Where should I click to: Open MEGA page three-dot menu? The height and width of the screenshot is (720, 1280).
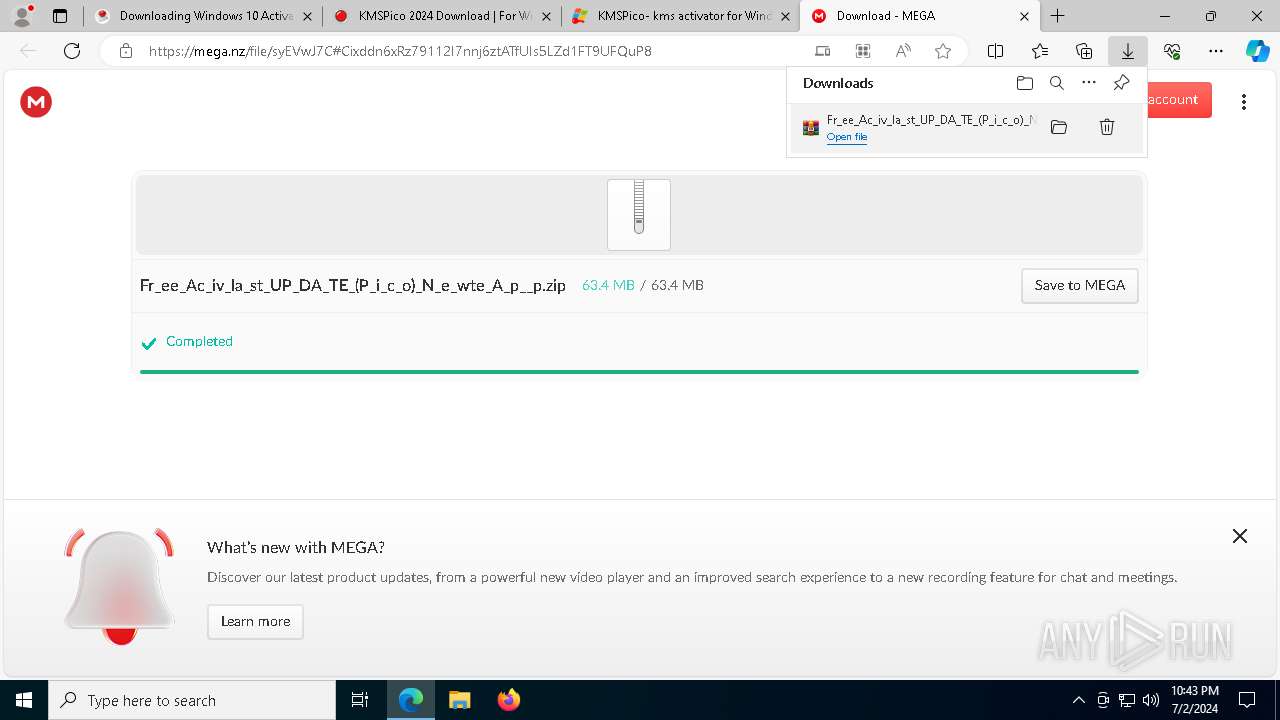pos(1244,101)
